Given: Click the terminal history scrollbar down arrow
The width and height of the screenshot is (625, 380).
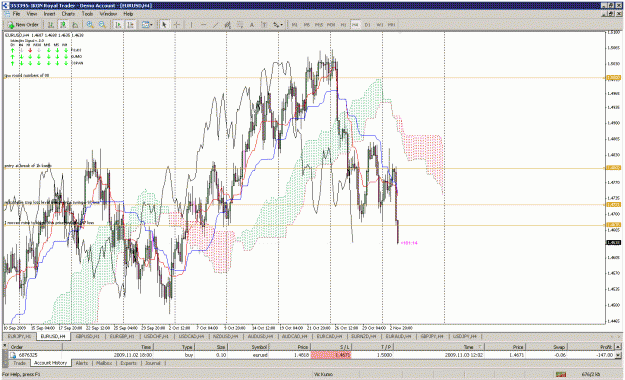Looking at the screenshot, I should pos(618,355).
